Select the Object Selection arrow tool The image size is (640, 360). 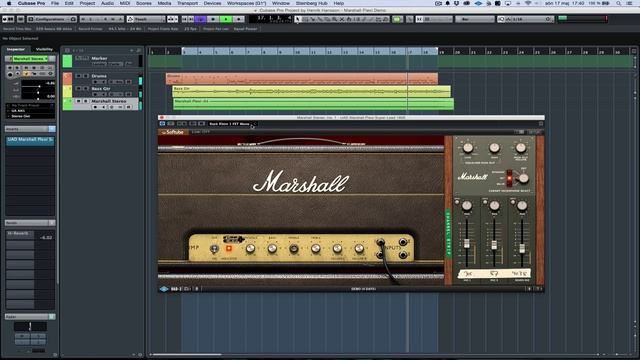(298, 19)
